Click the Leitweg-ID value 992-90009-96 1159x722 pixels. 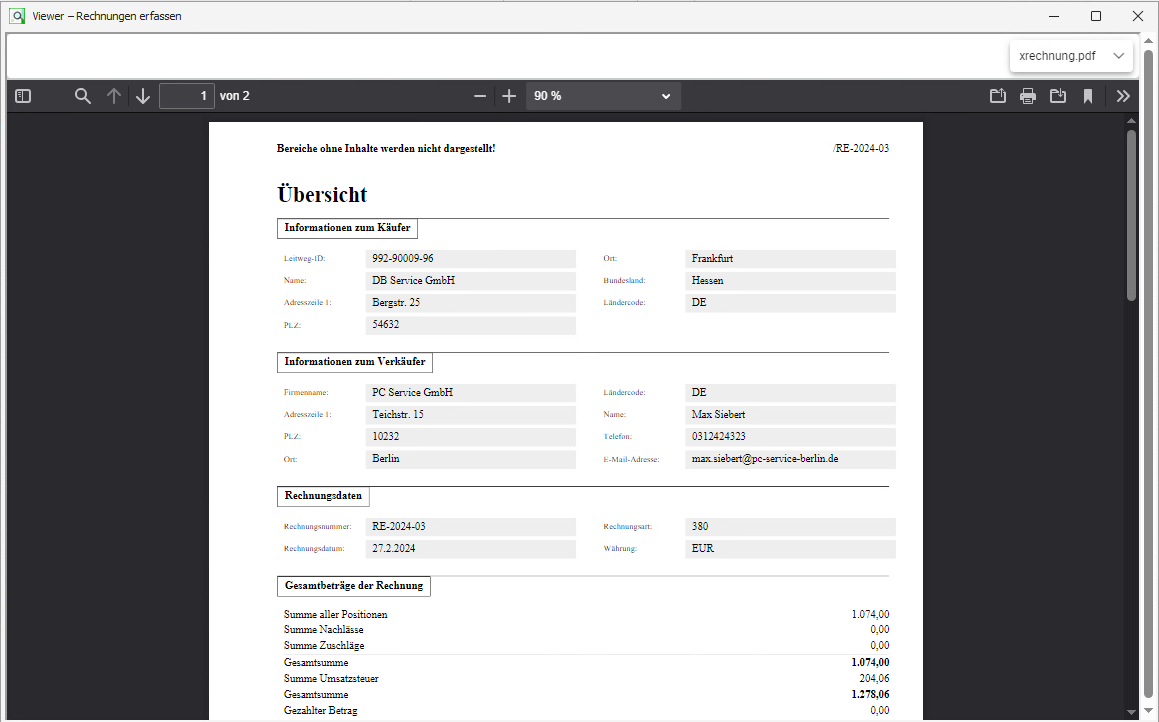click(x=471, y=259)
